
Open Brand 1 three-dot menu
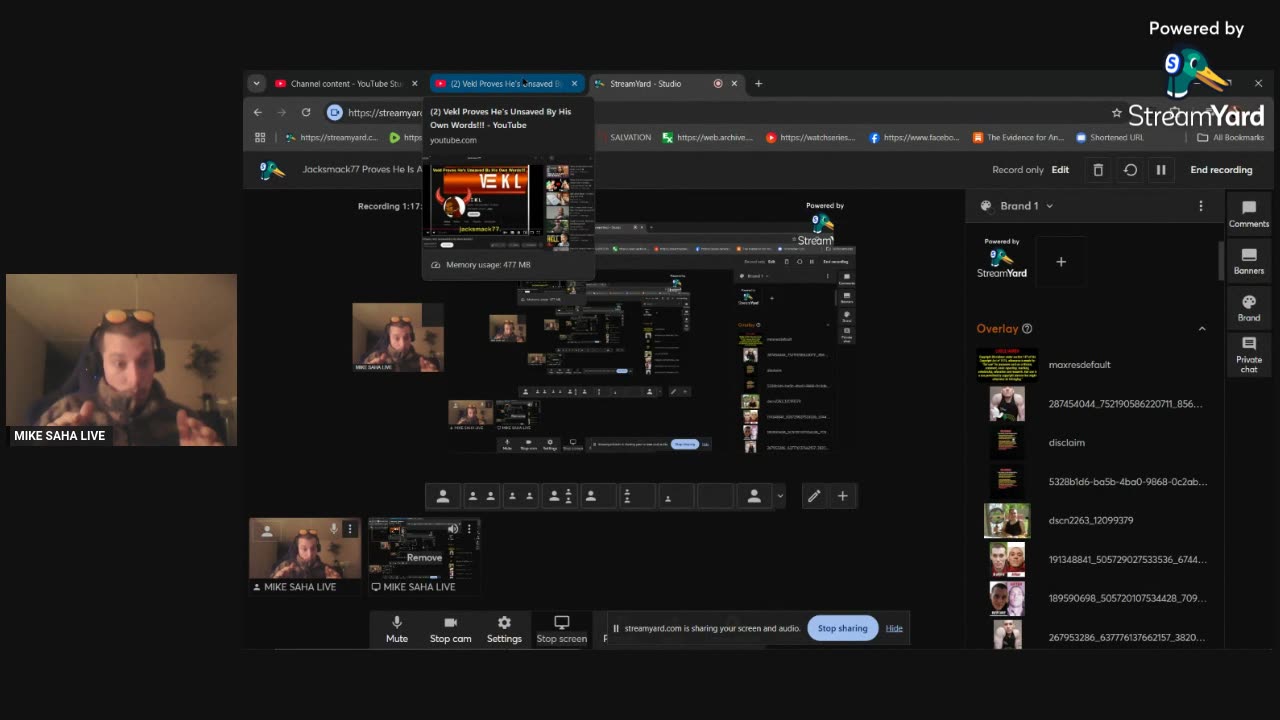(x=1201, y=206)
